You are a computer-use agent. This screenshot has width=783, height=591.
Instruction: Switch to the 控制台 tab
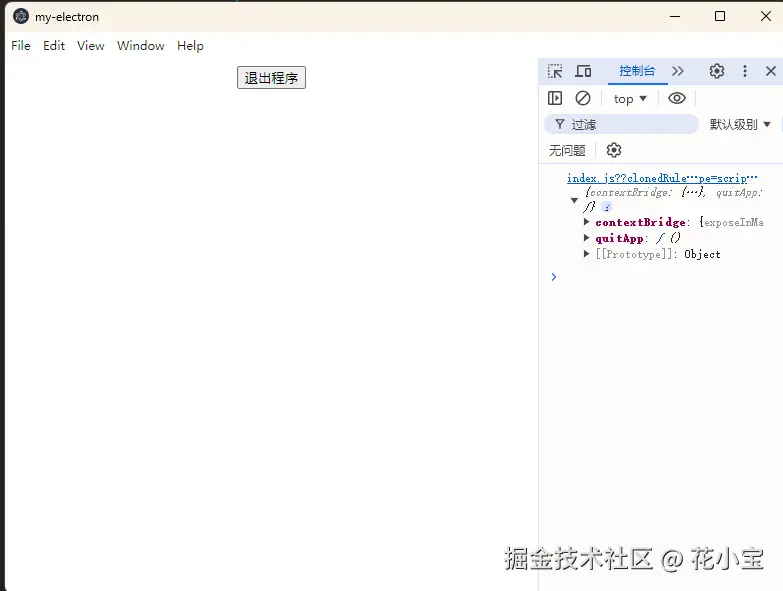tap(637, 71)
